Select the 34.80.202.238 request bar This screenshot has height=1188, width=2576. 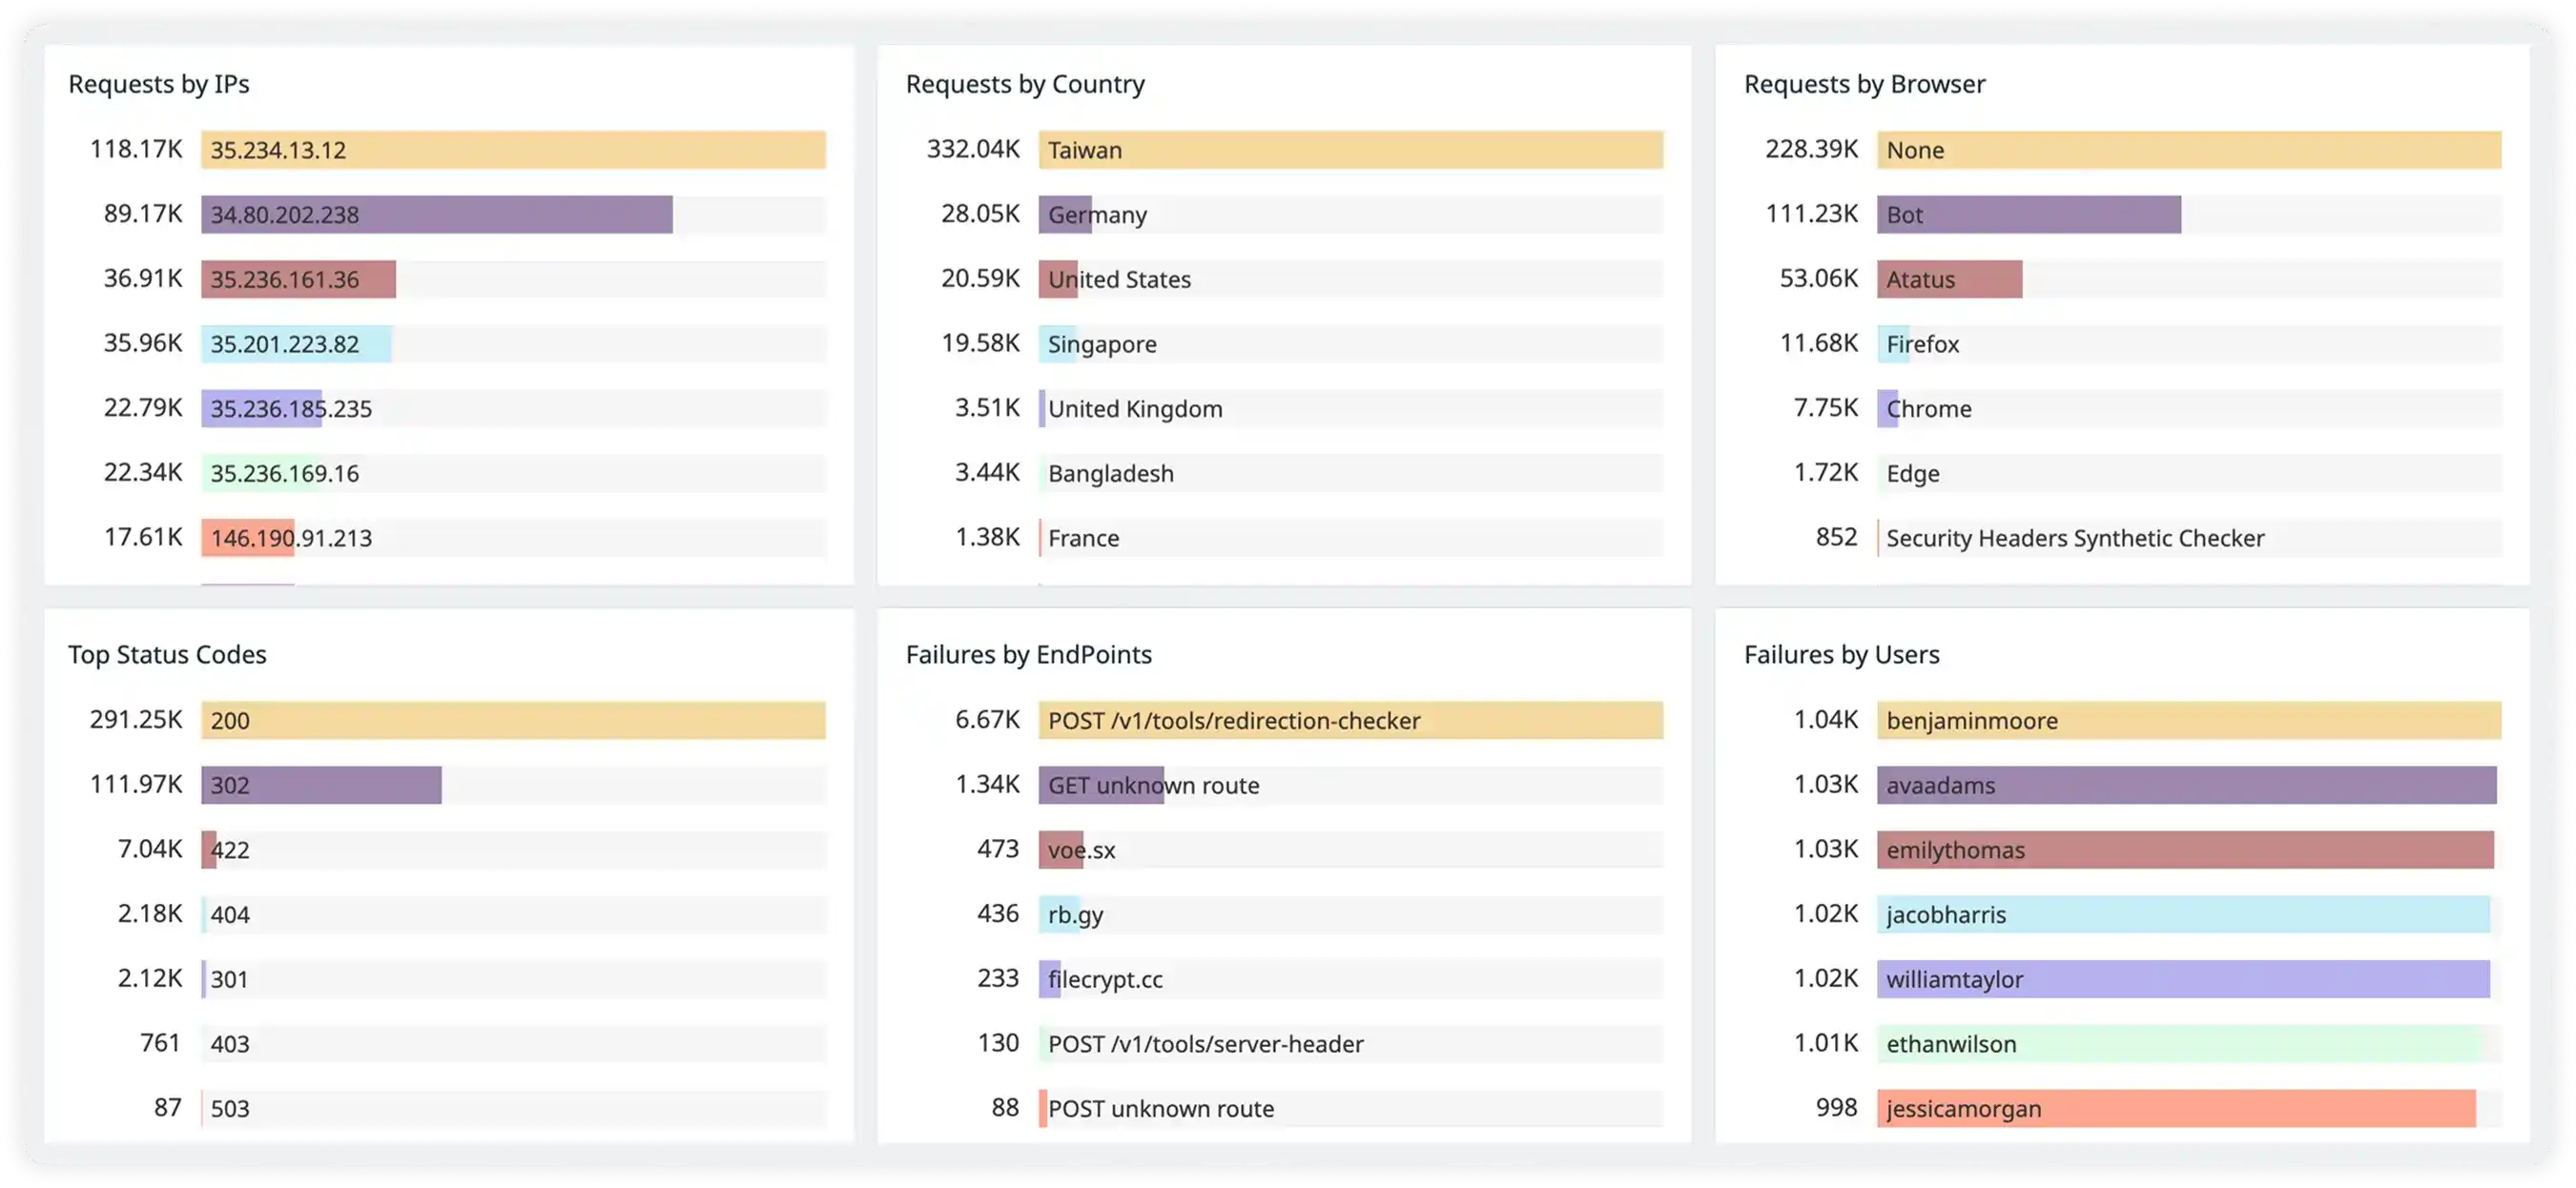pyautogui.click(x=436, y=215)
